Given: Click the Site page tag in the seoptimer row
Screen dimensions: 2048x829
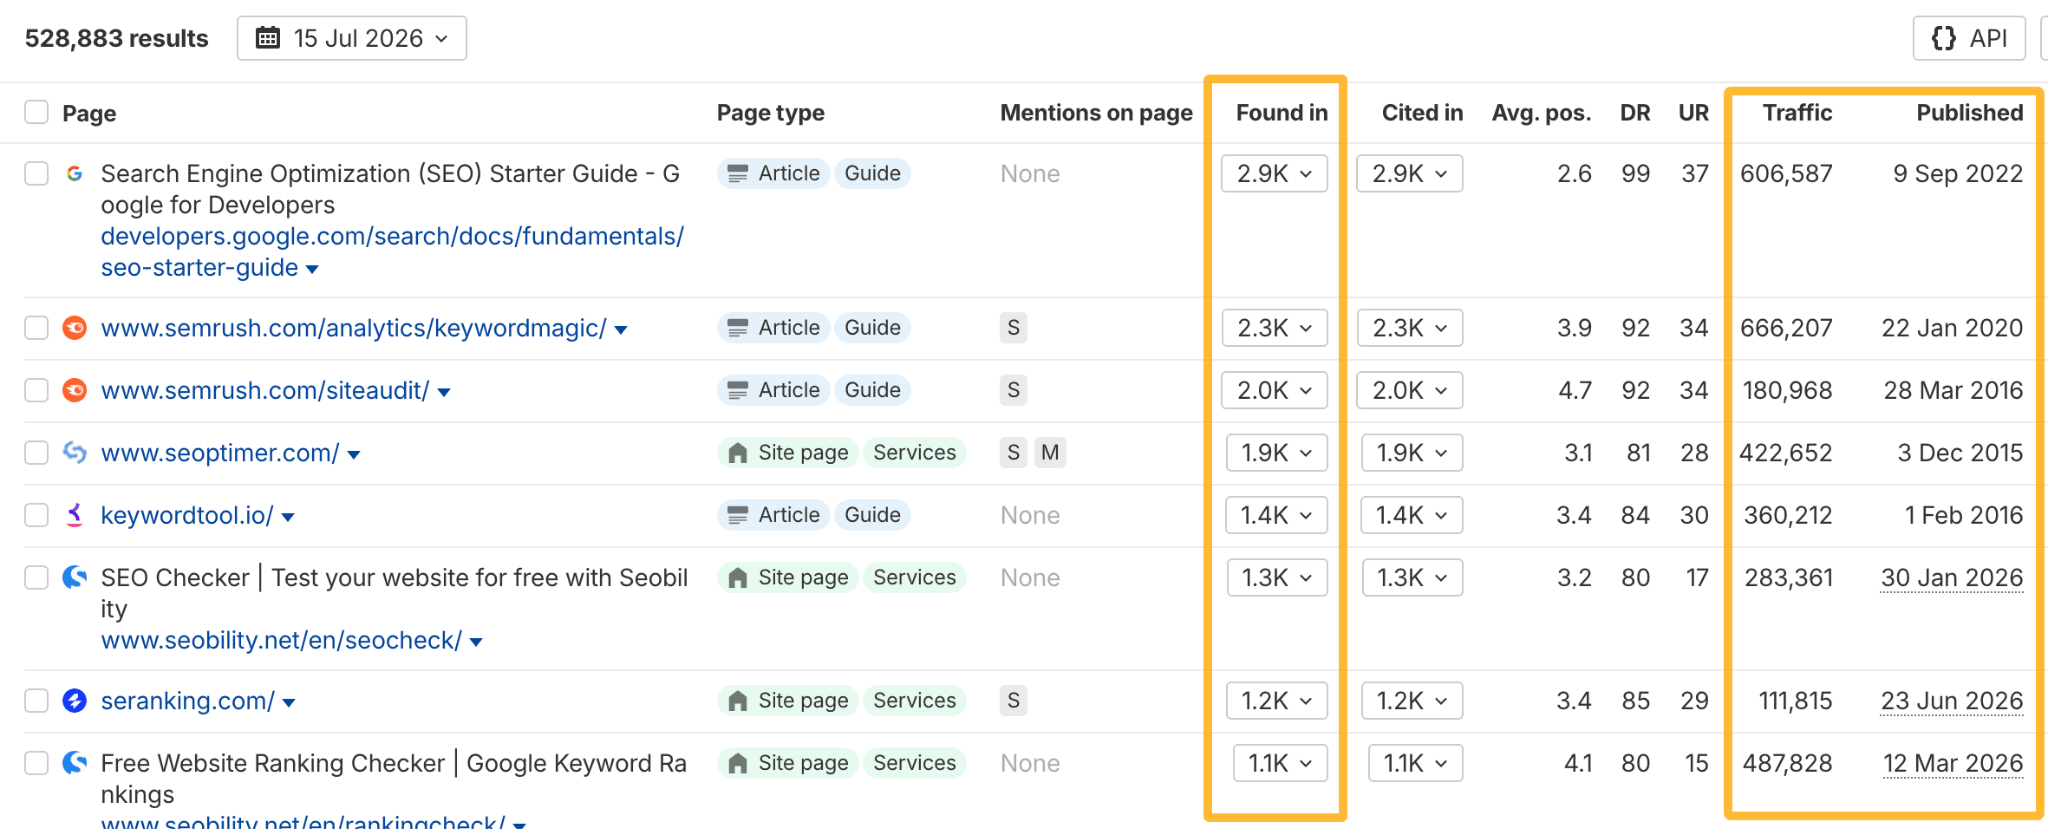Looking at the screenshot, I should coord(787,453).
